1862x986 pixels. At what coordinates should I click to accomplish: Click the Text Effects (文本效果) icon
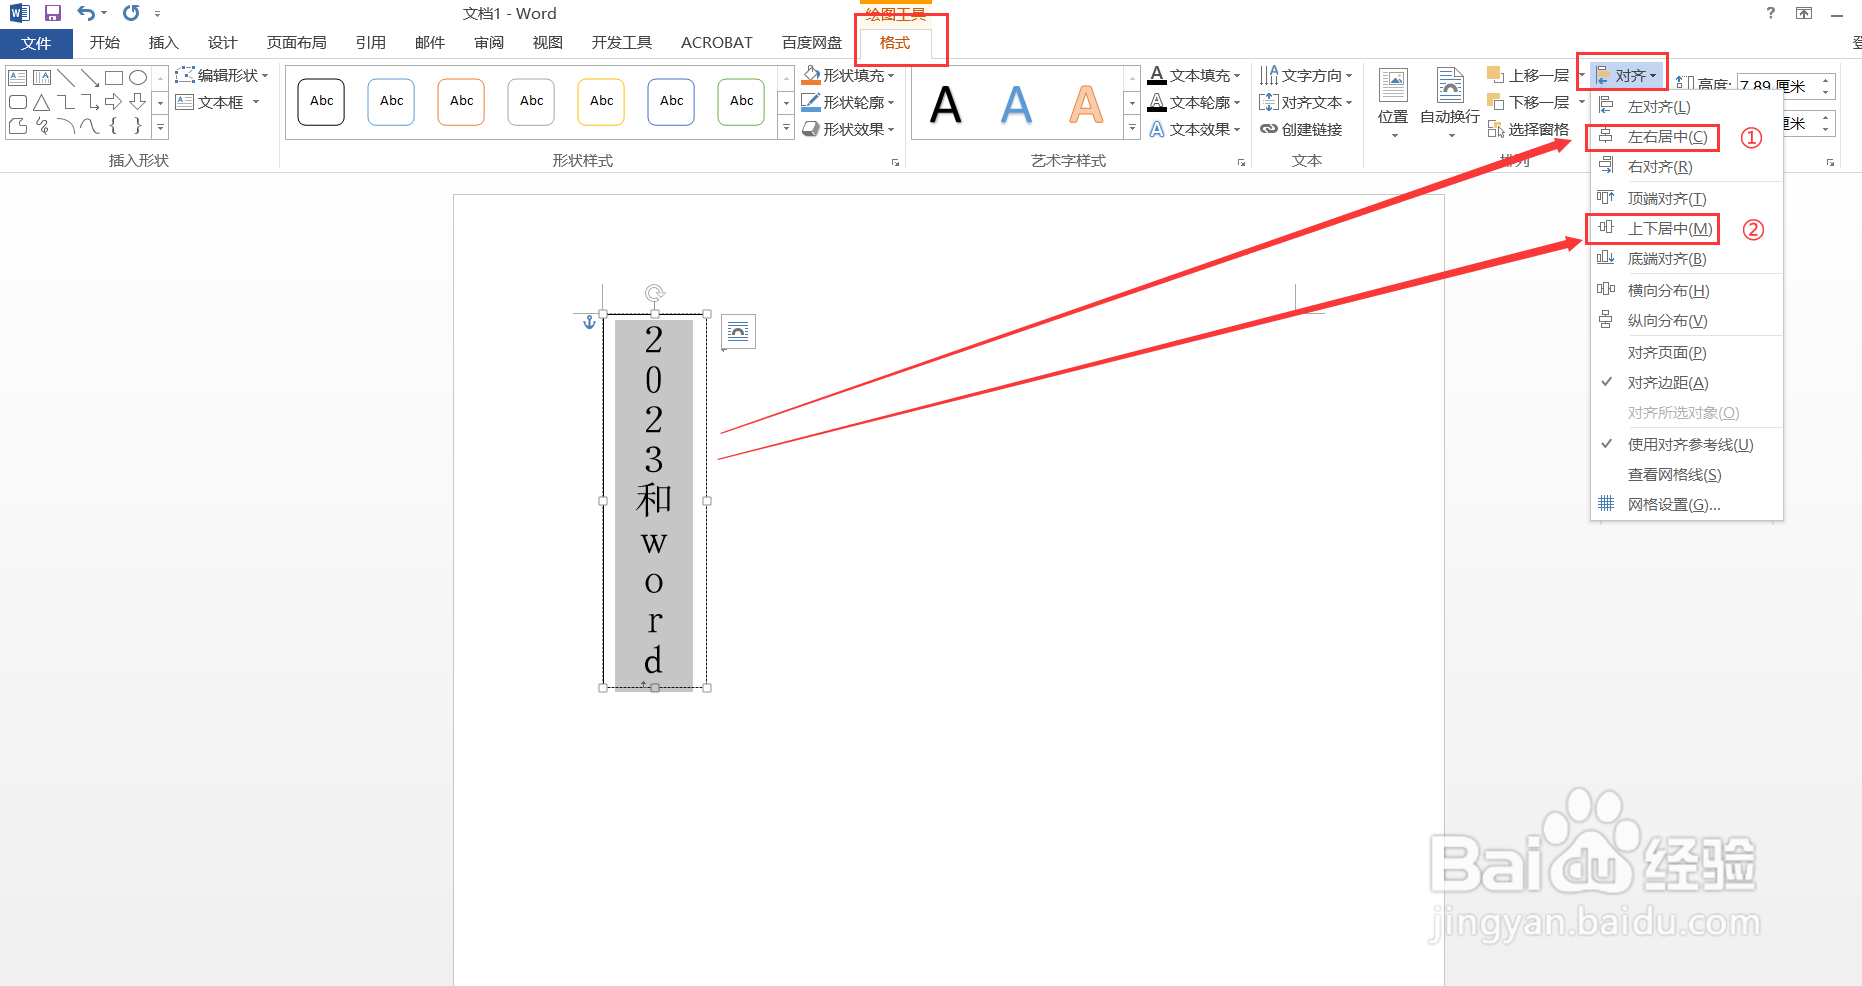click(x=1157, y=129)
